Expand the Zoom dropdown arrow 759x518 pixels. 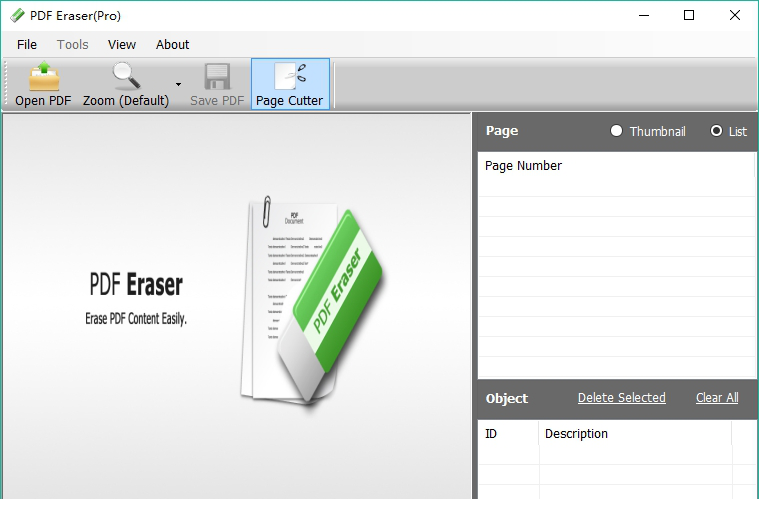tap(179, 84)
